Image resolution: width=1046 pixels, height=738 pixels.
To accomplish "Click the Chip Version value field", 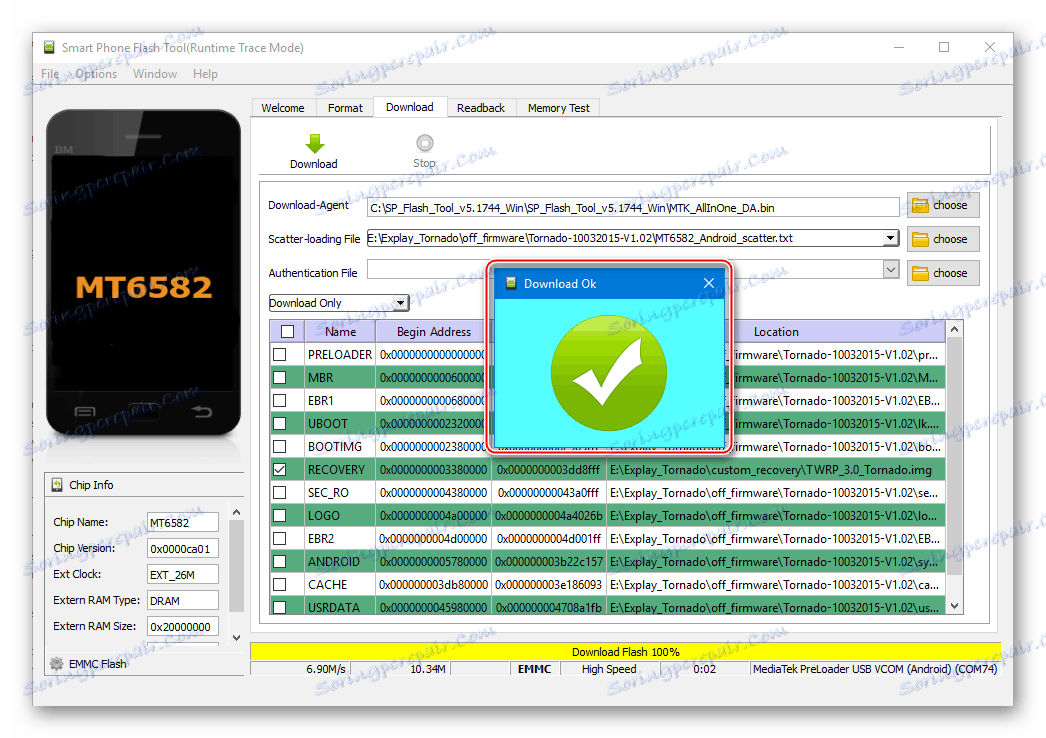I will 183,548.
